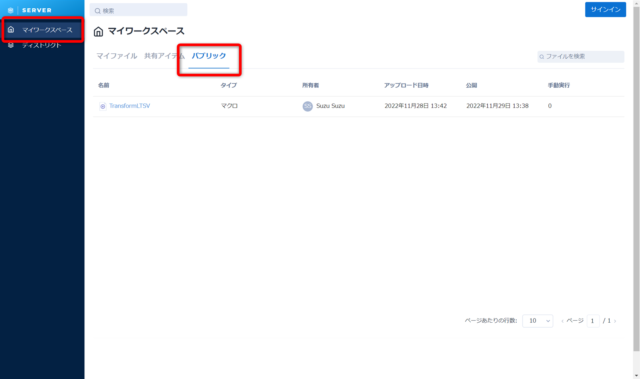Open マイワークスペース in the sidebar

(42, 30)
